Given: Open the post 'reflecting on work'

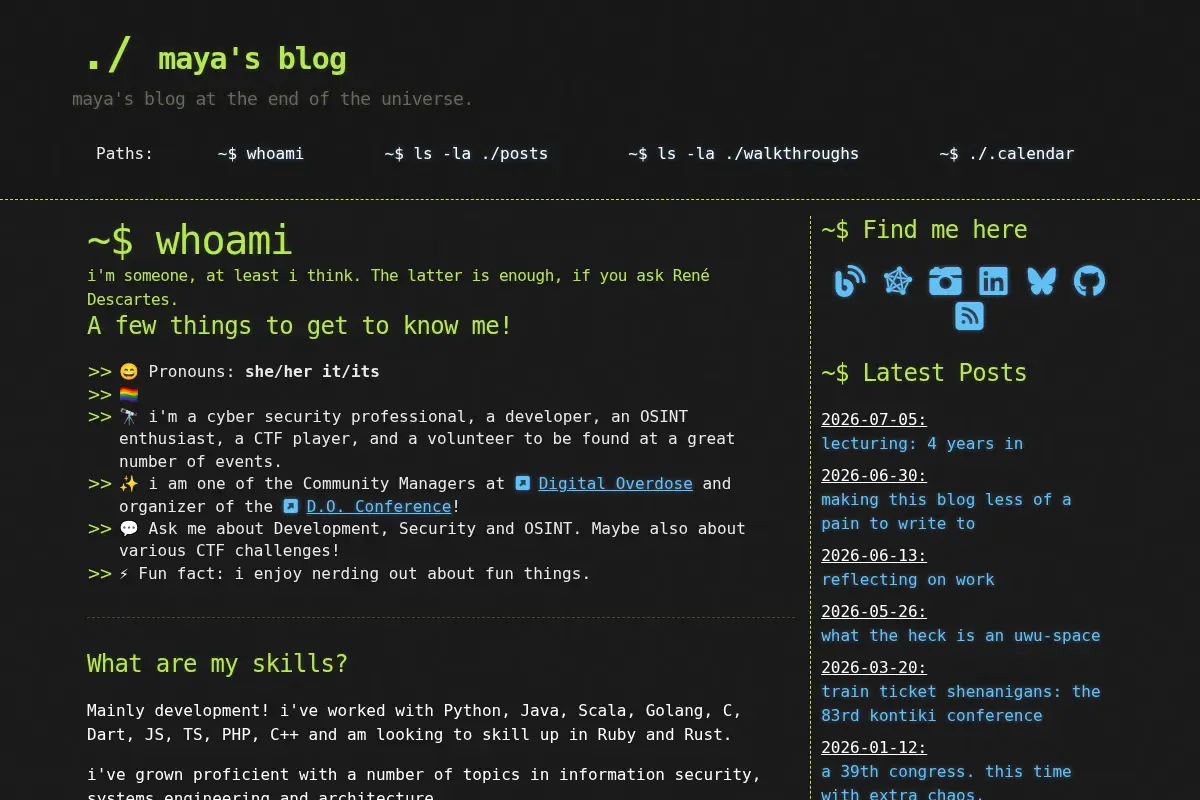Looking at the screenshot, I should click(908, 579).
